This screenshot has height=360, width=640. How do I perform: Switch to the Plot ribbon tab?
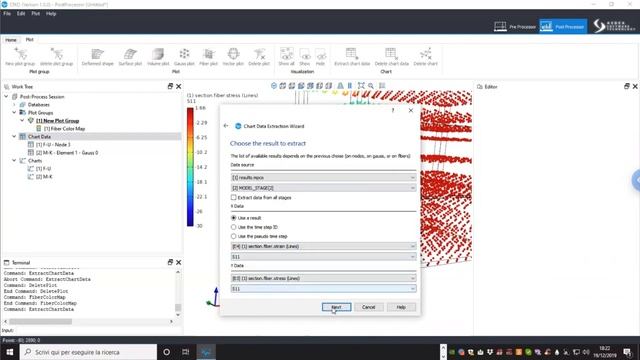[x=29, y=40]
